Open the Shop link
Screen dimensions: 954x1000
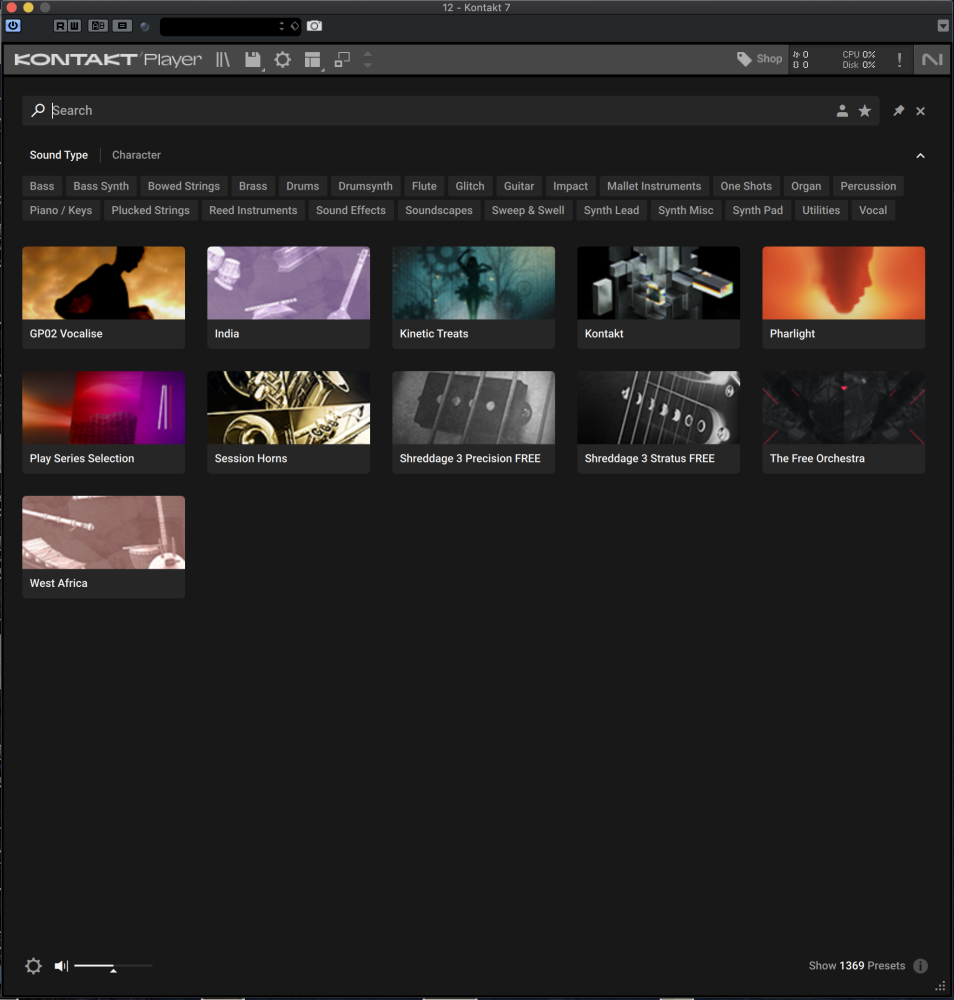[x=760, y=59]
